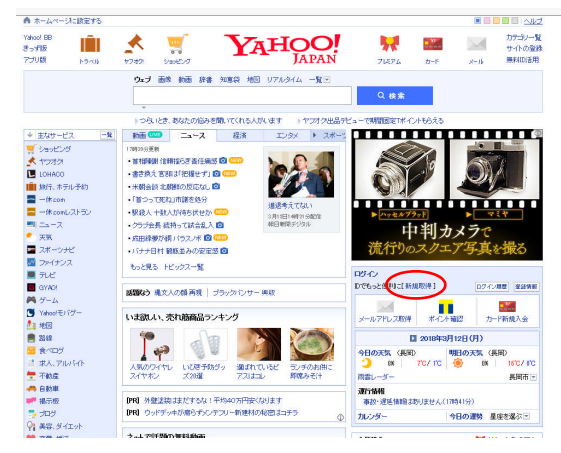Select リアルタイム search category
561x453 pixels.
tap(284, 79)
